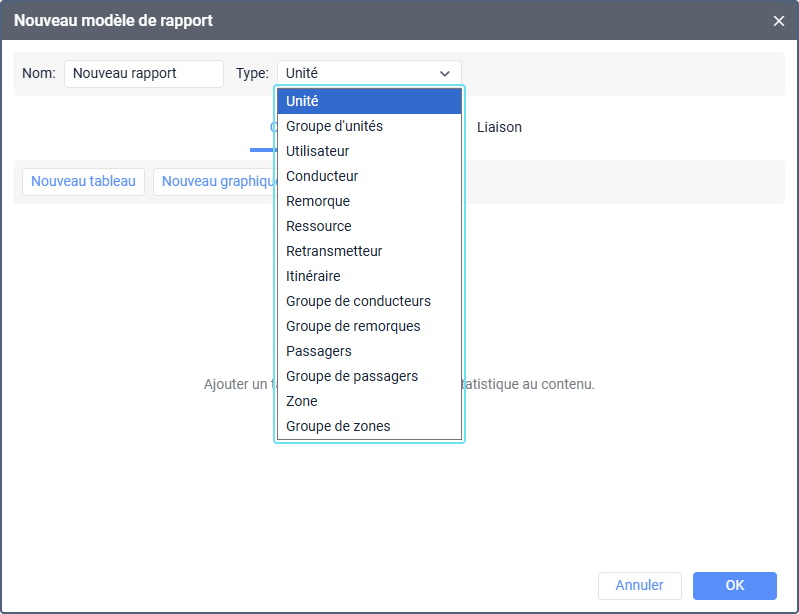Select Utilisateur in the dropdown list
799x614 pixels.
click(368, 151)
